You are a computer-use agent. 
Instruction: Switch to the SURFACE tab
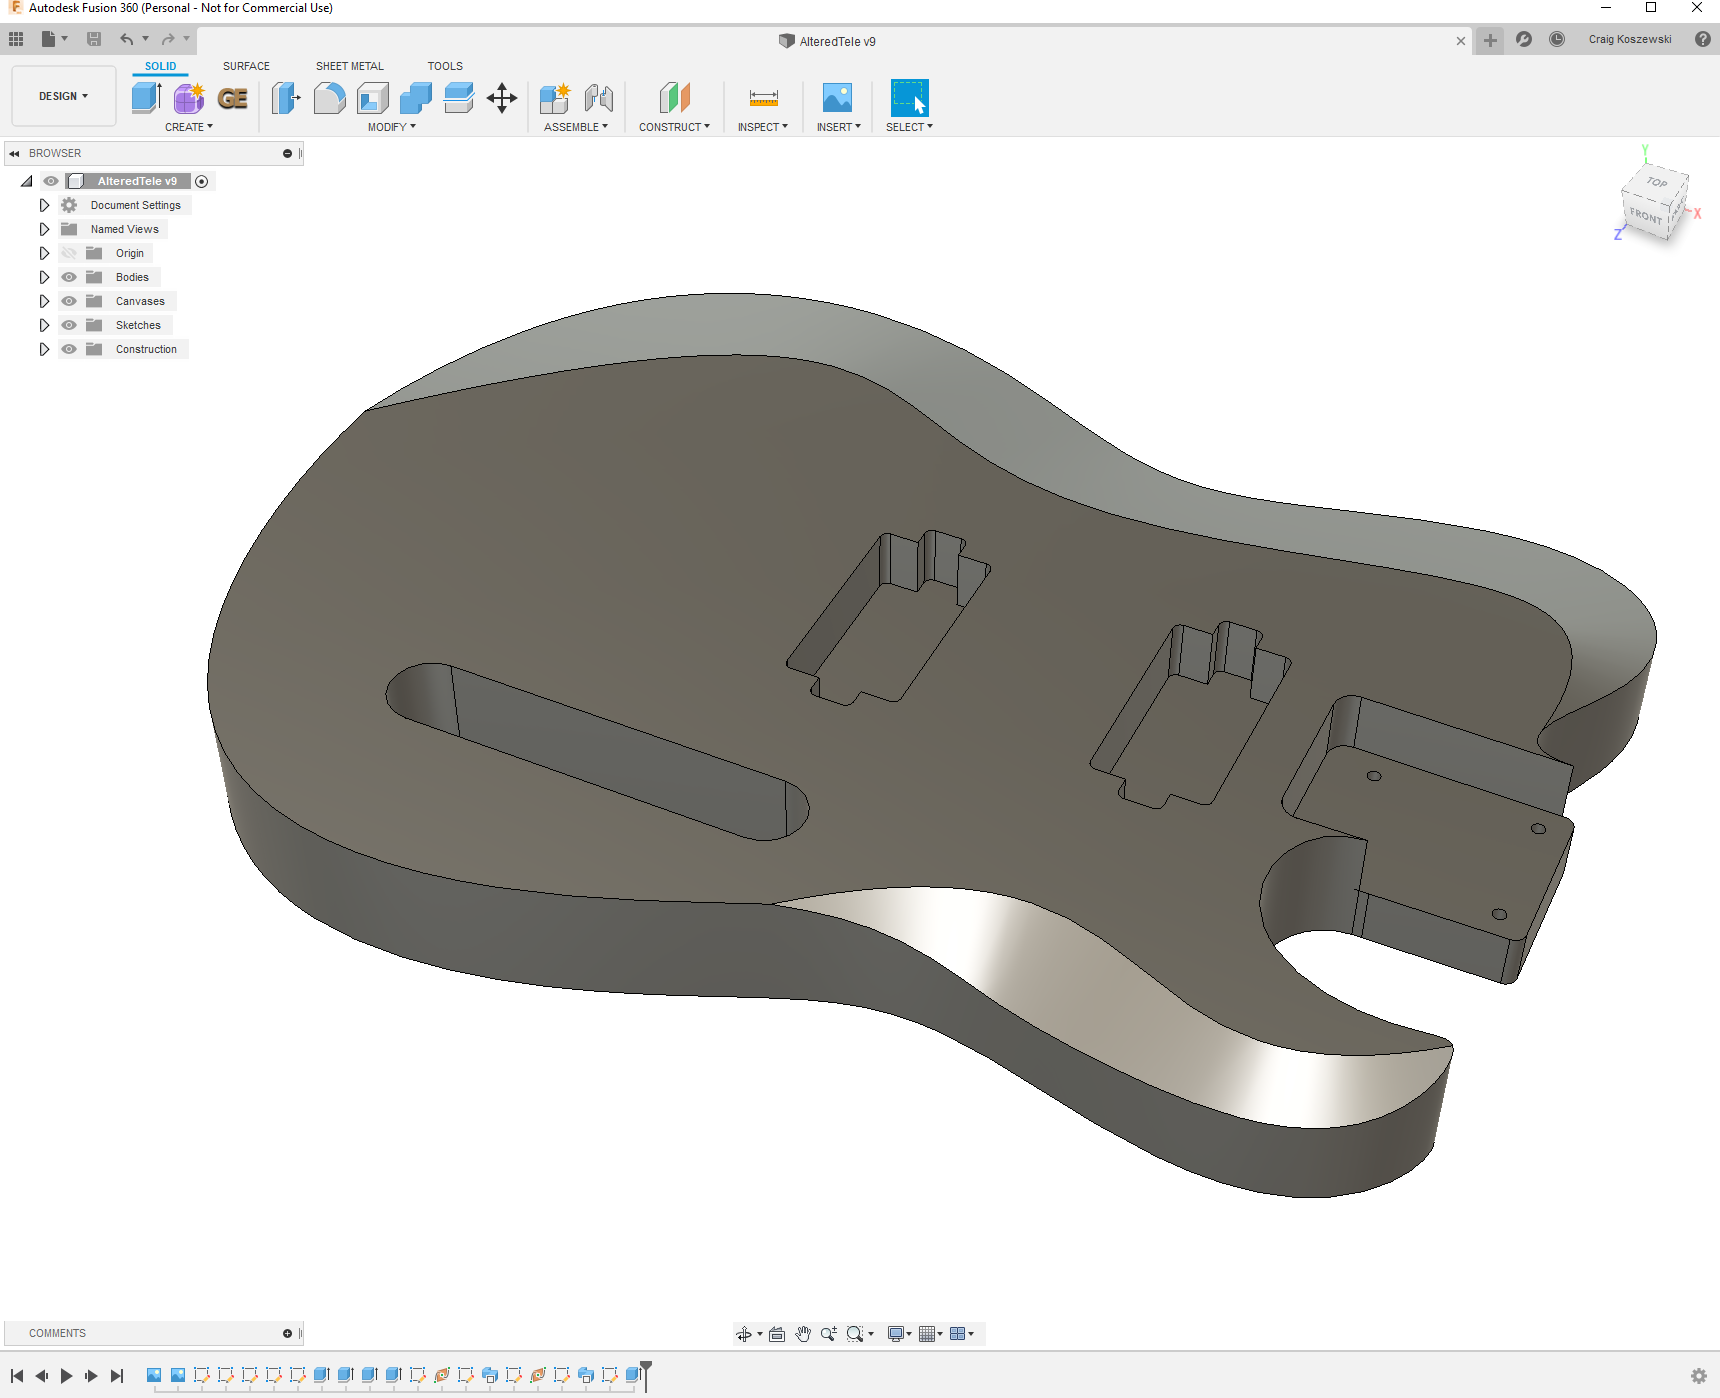pos(246,66)
